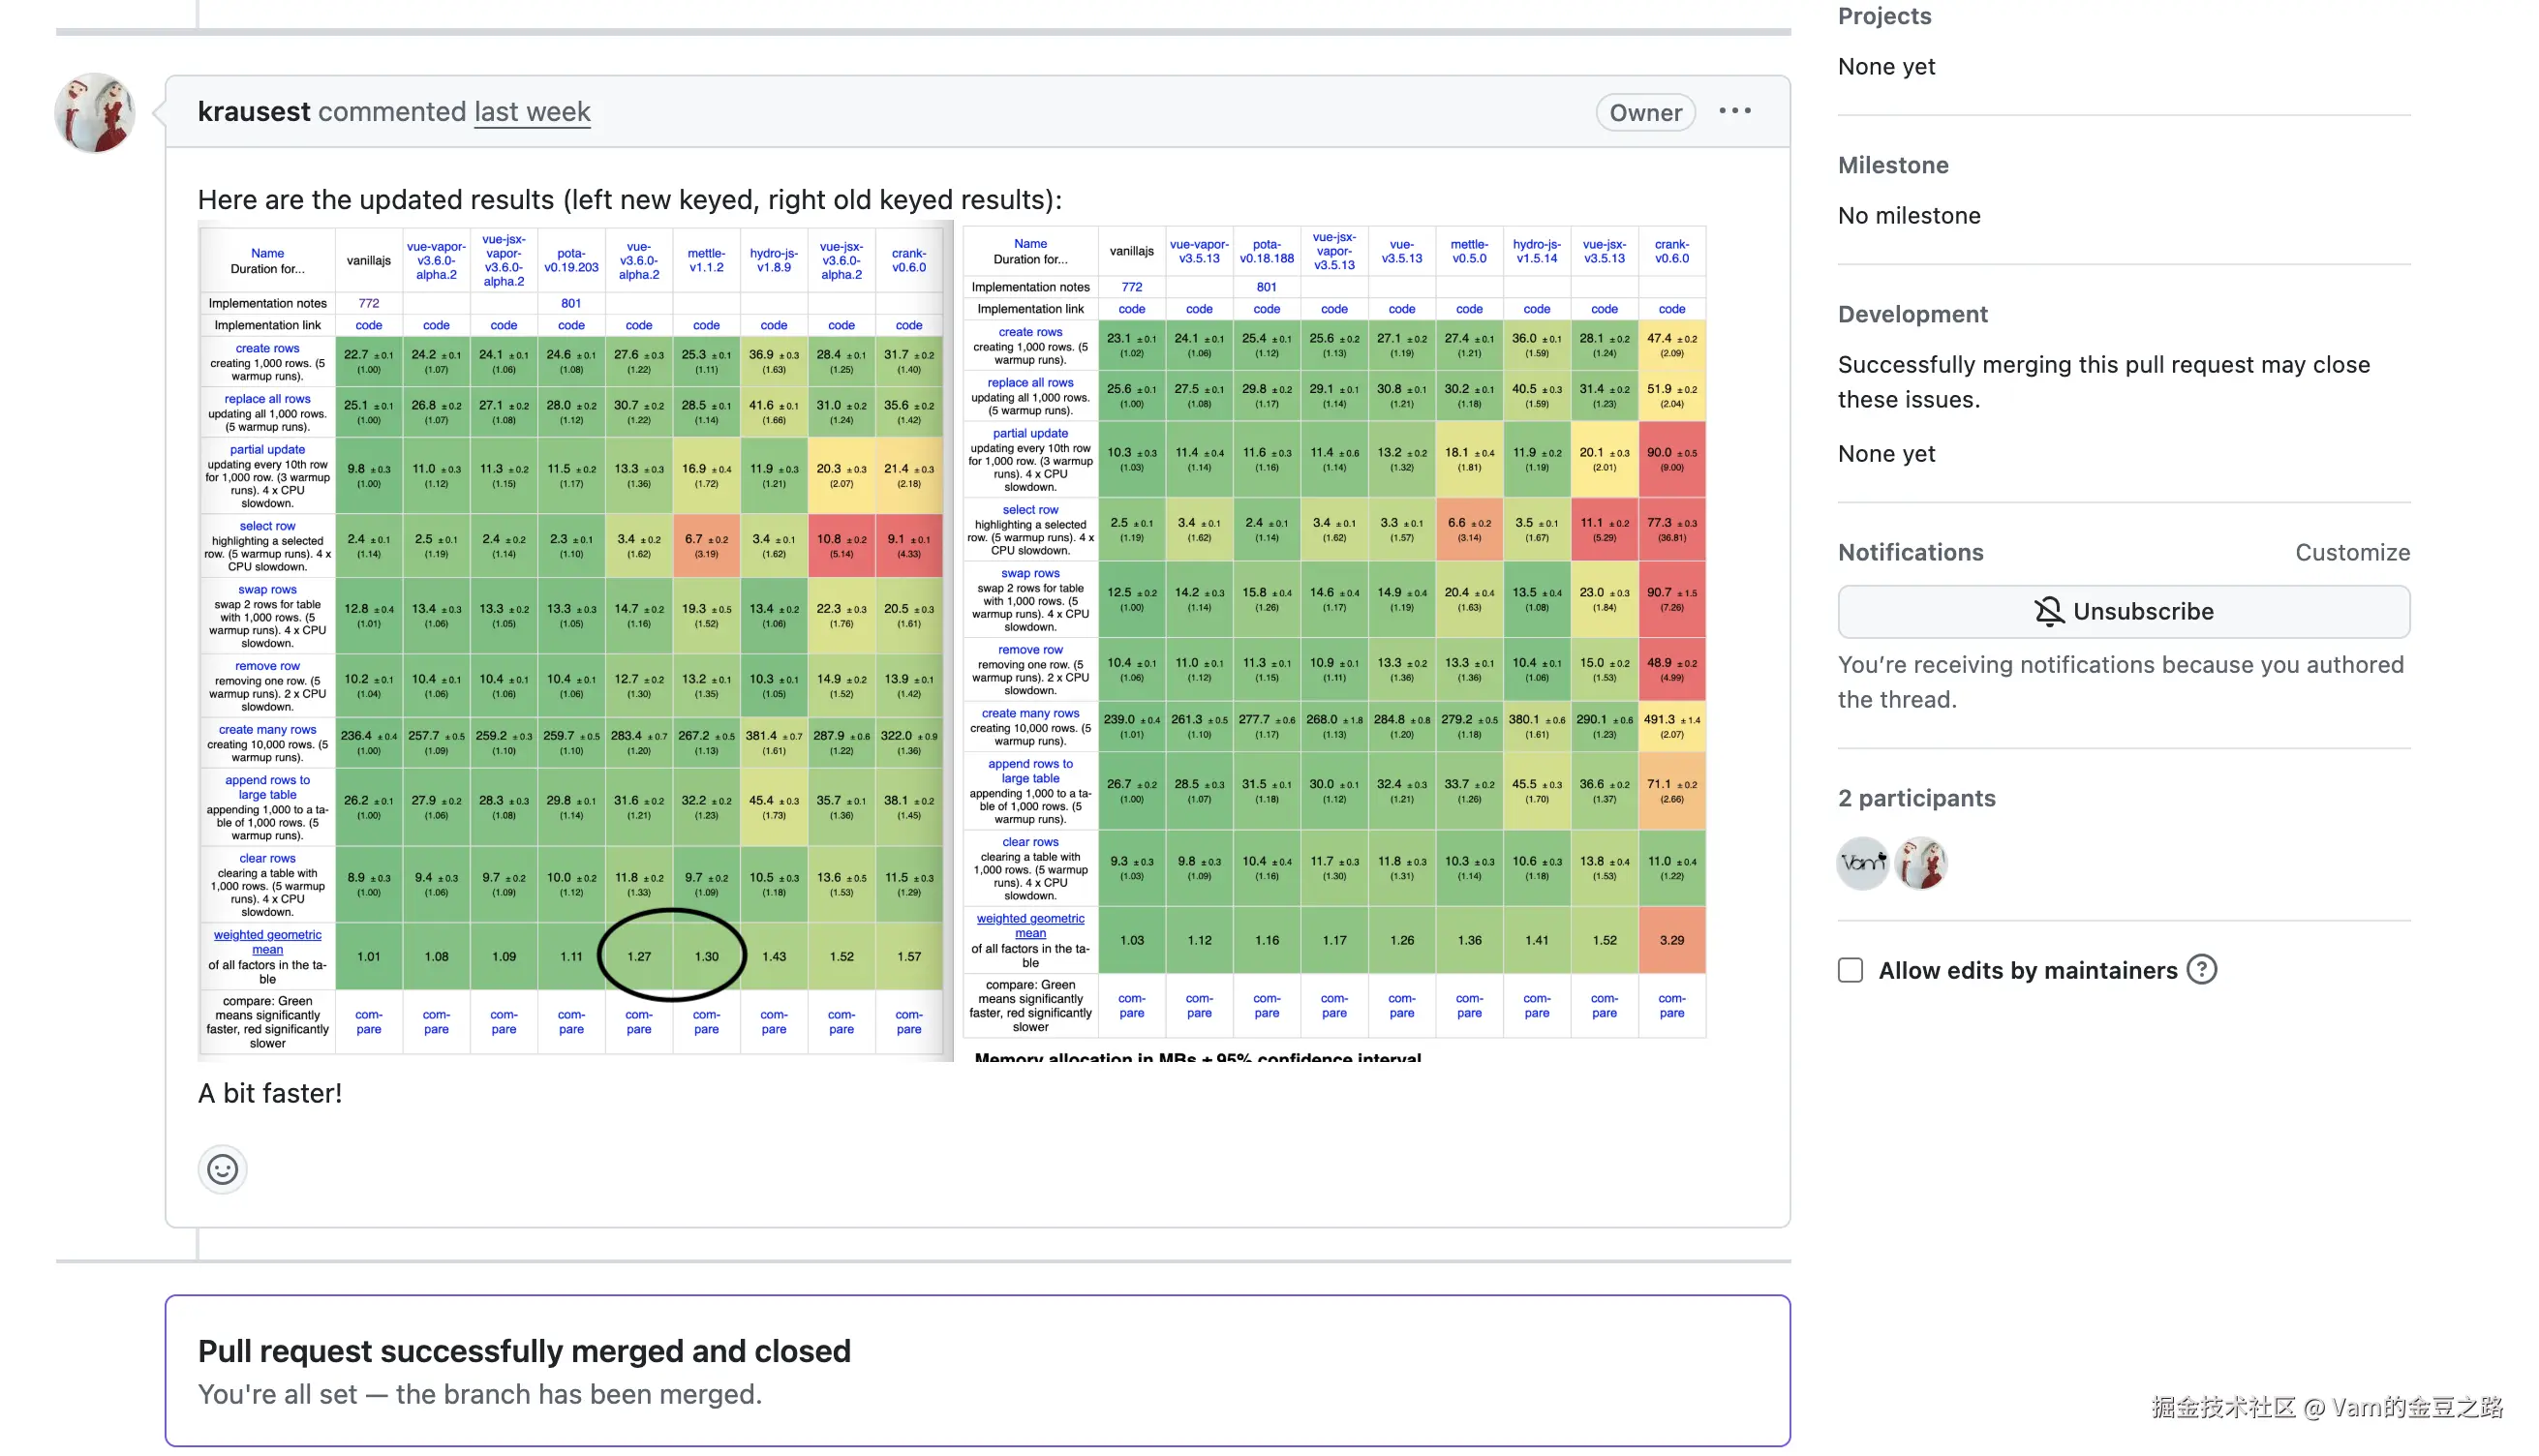2539x1456 pixels.
Task: Click the 2 participants heading
Action: click(1915, 798)
